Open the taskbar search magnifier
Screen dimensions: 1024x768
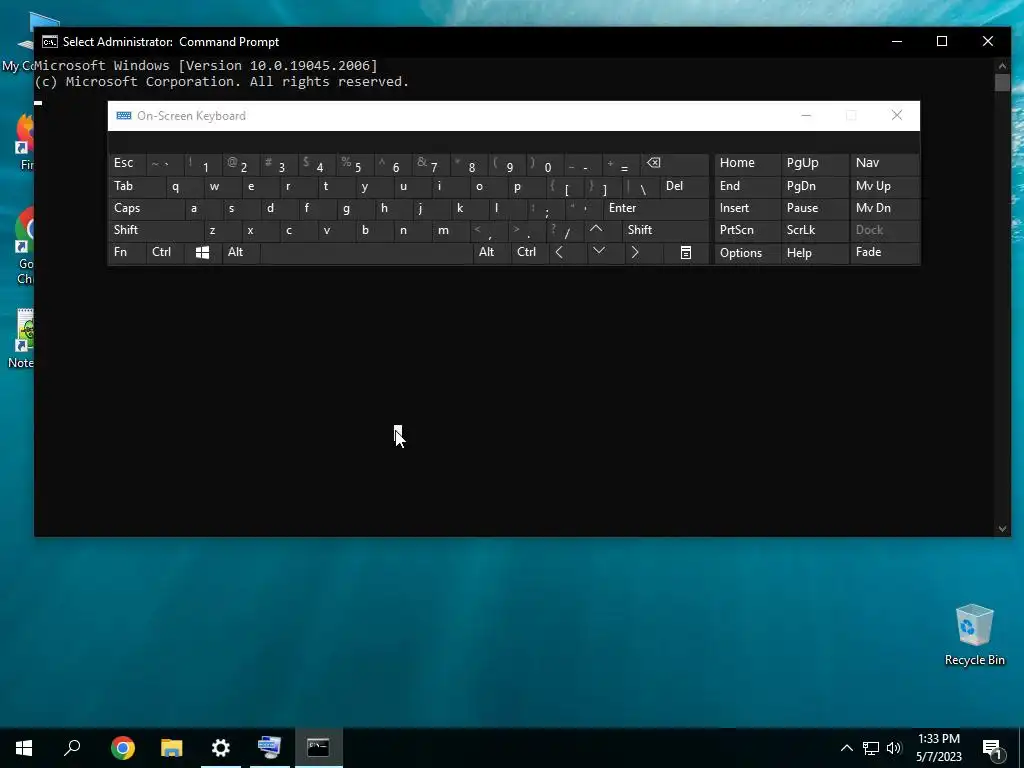[x=72, y=748]
